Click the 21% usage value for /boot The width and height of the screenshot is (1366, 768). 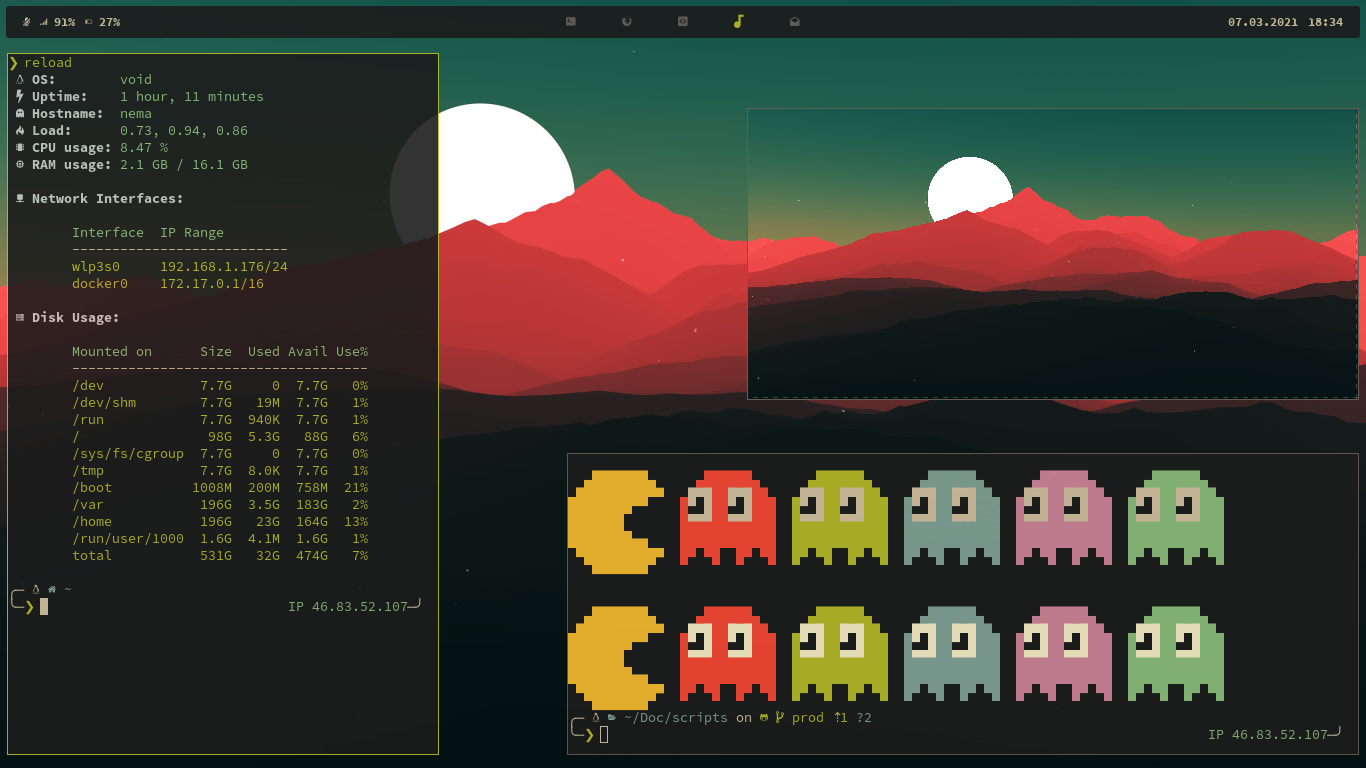coord(356,487)
